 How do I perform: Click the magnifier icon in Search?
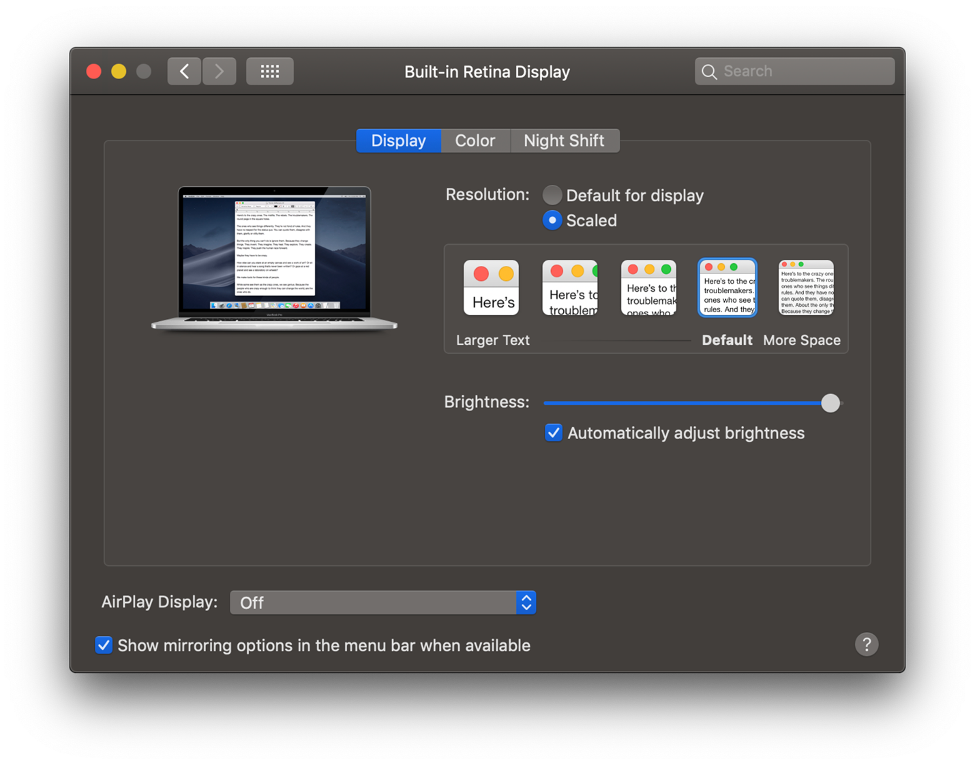pyautogui.click(x=709, y=72)
